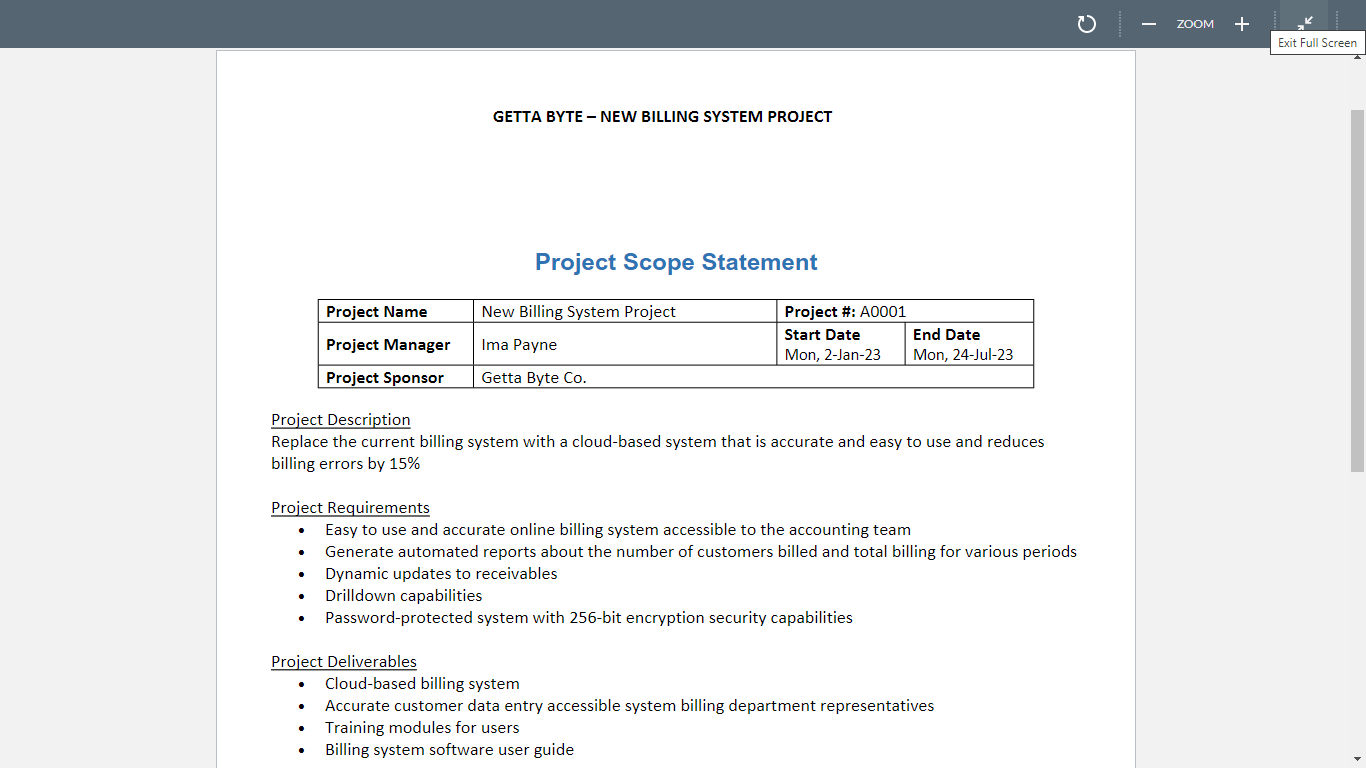Select the Project Sponsor Getta Byte Co.
This screenshot has height=768, width=1366.
click(x=534, y=377)
